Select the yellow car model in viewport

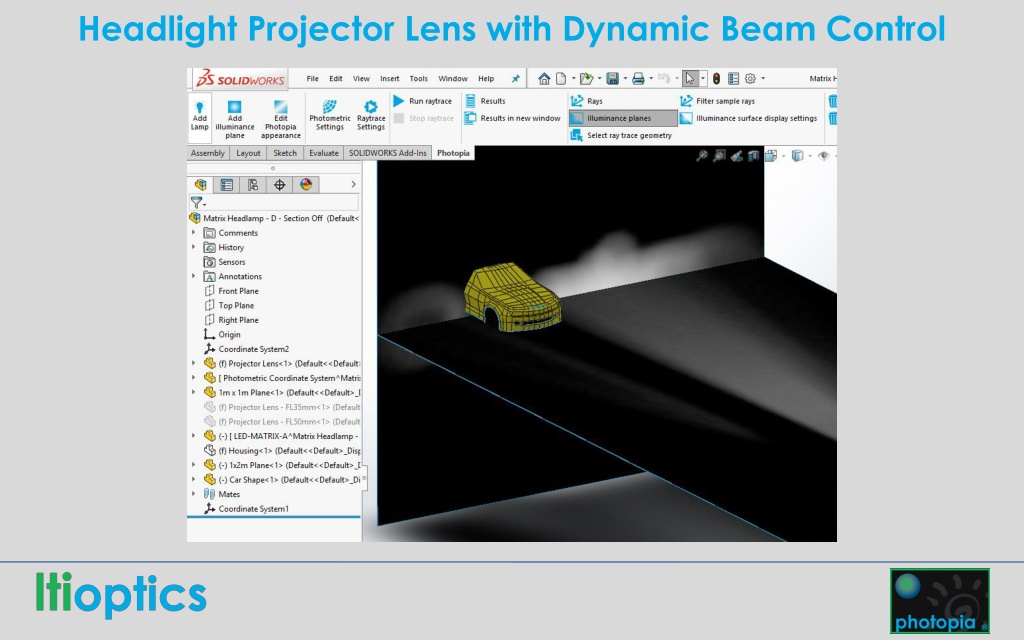[511, 298]
